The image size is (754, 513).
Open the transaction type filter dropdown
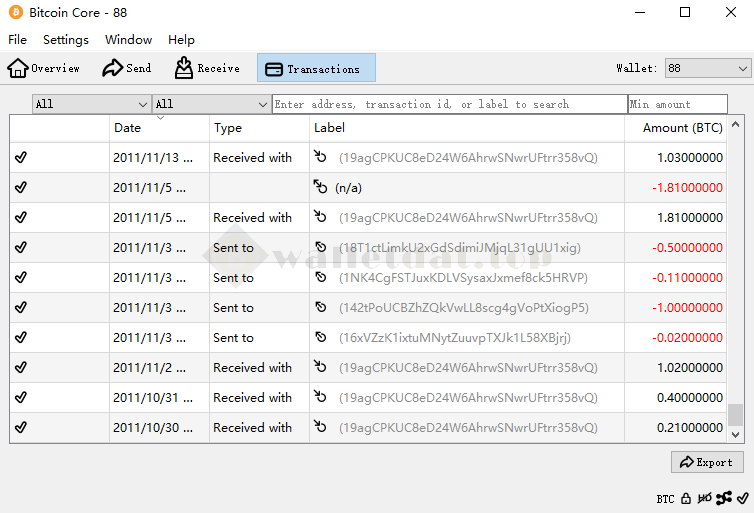point(211,104)
